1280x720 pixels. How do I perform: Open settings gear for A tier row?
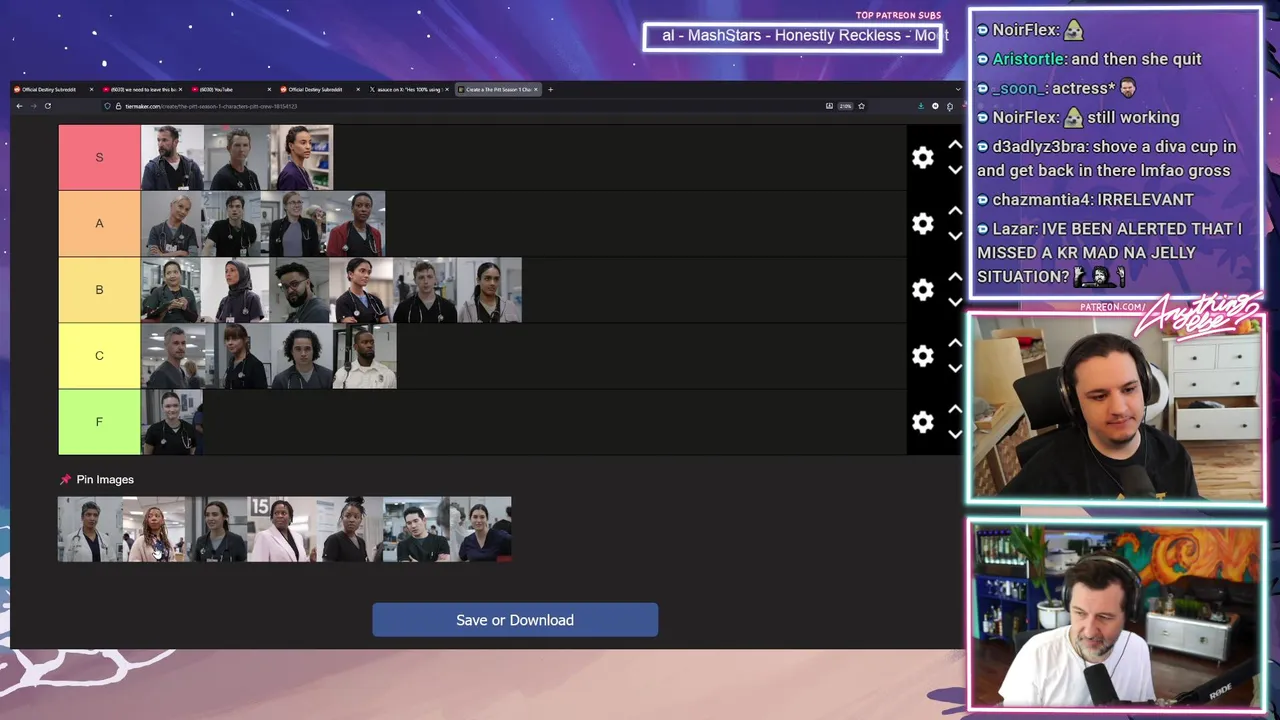pos(922,224)
